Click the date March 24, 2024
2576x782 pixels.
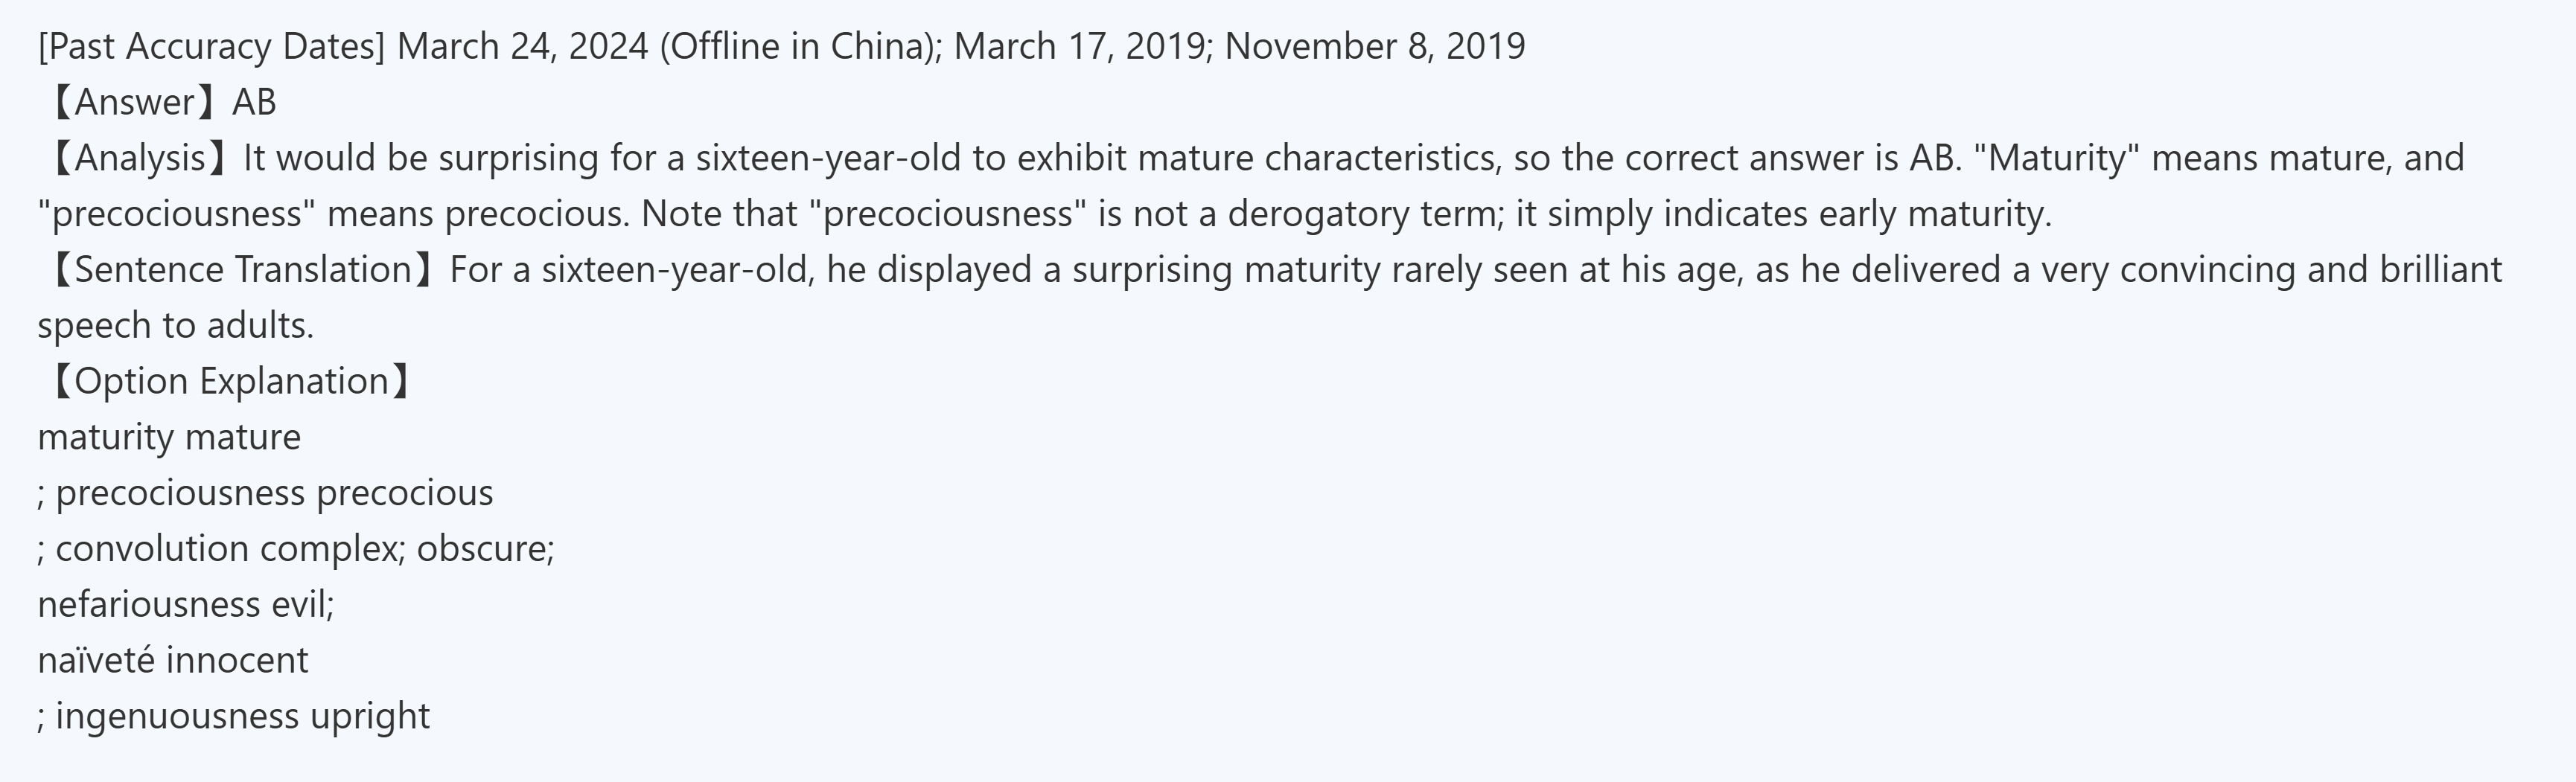[x=522, y=47]
